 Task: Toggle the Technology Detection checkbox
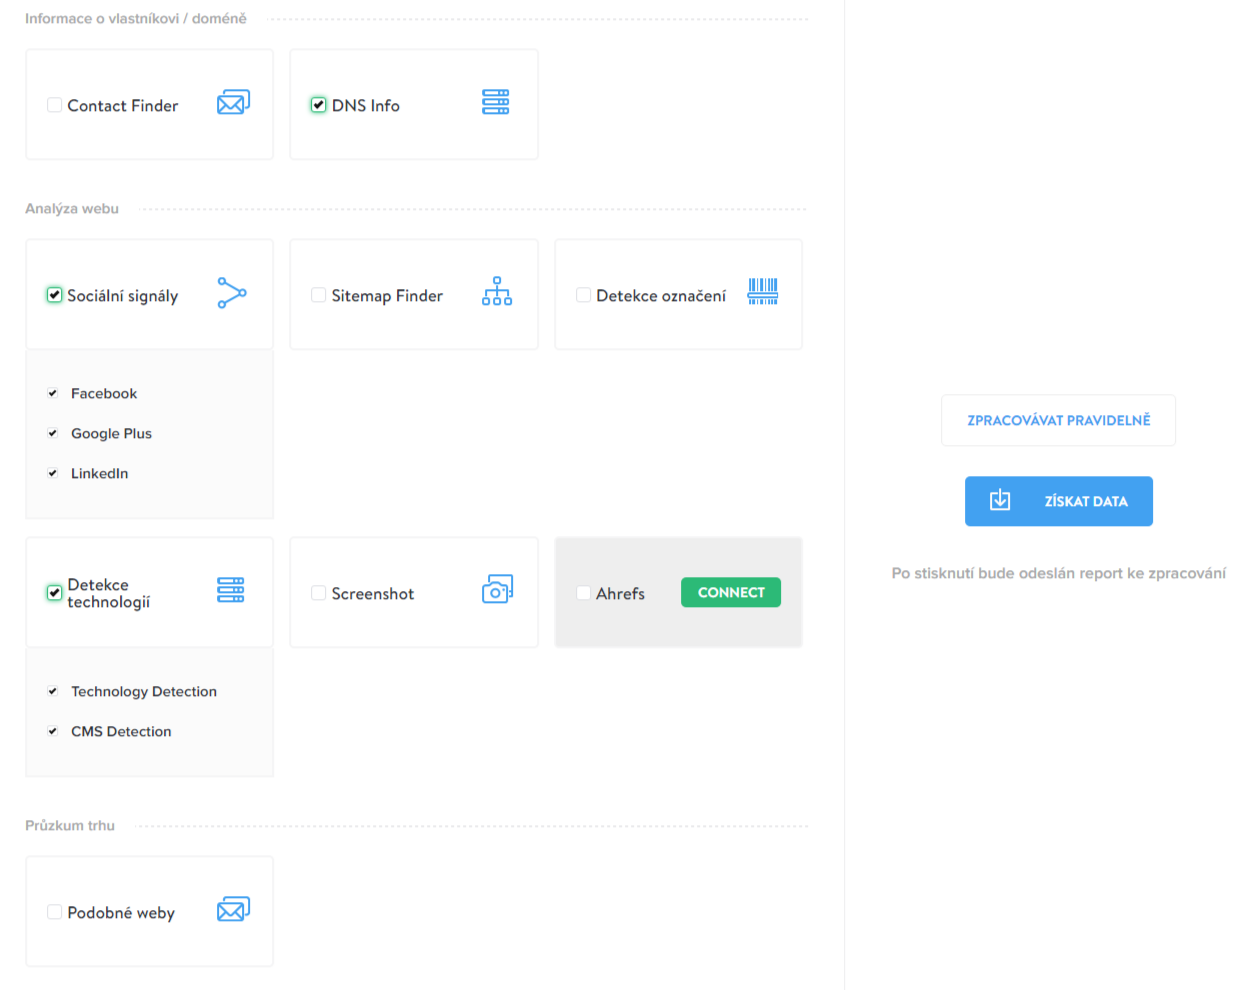[53, 692]
